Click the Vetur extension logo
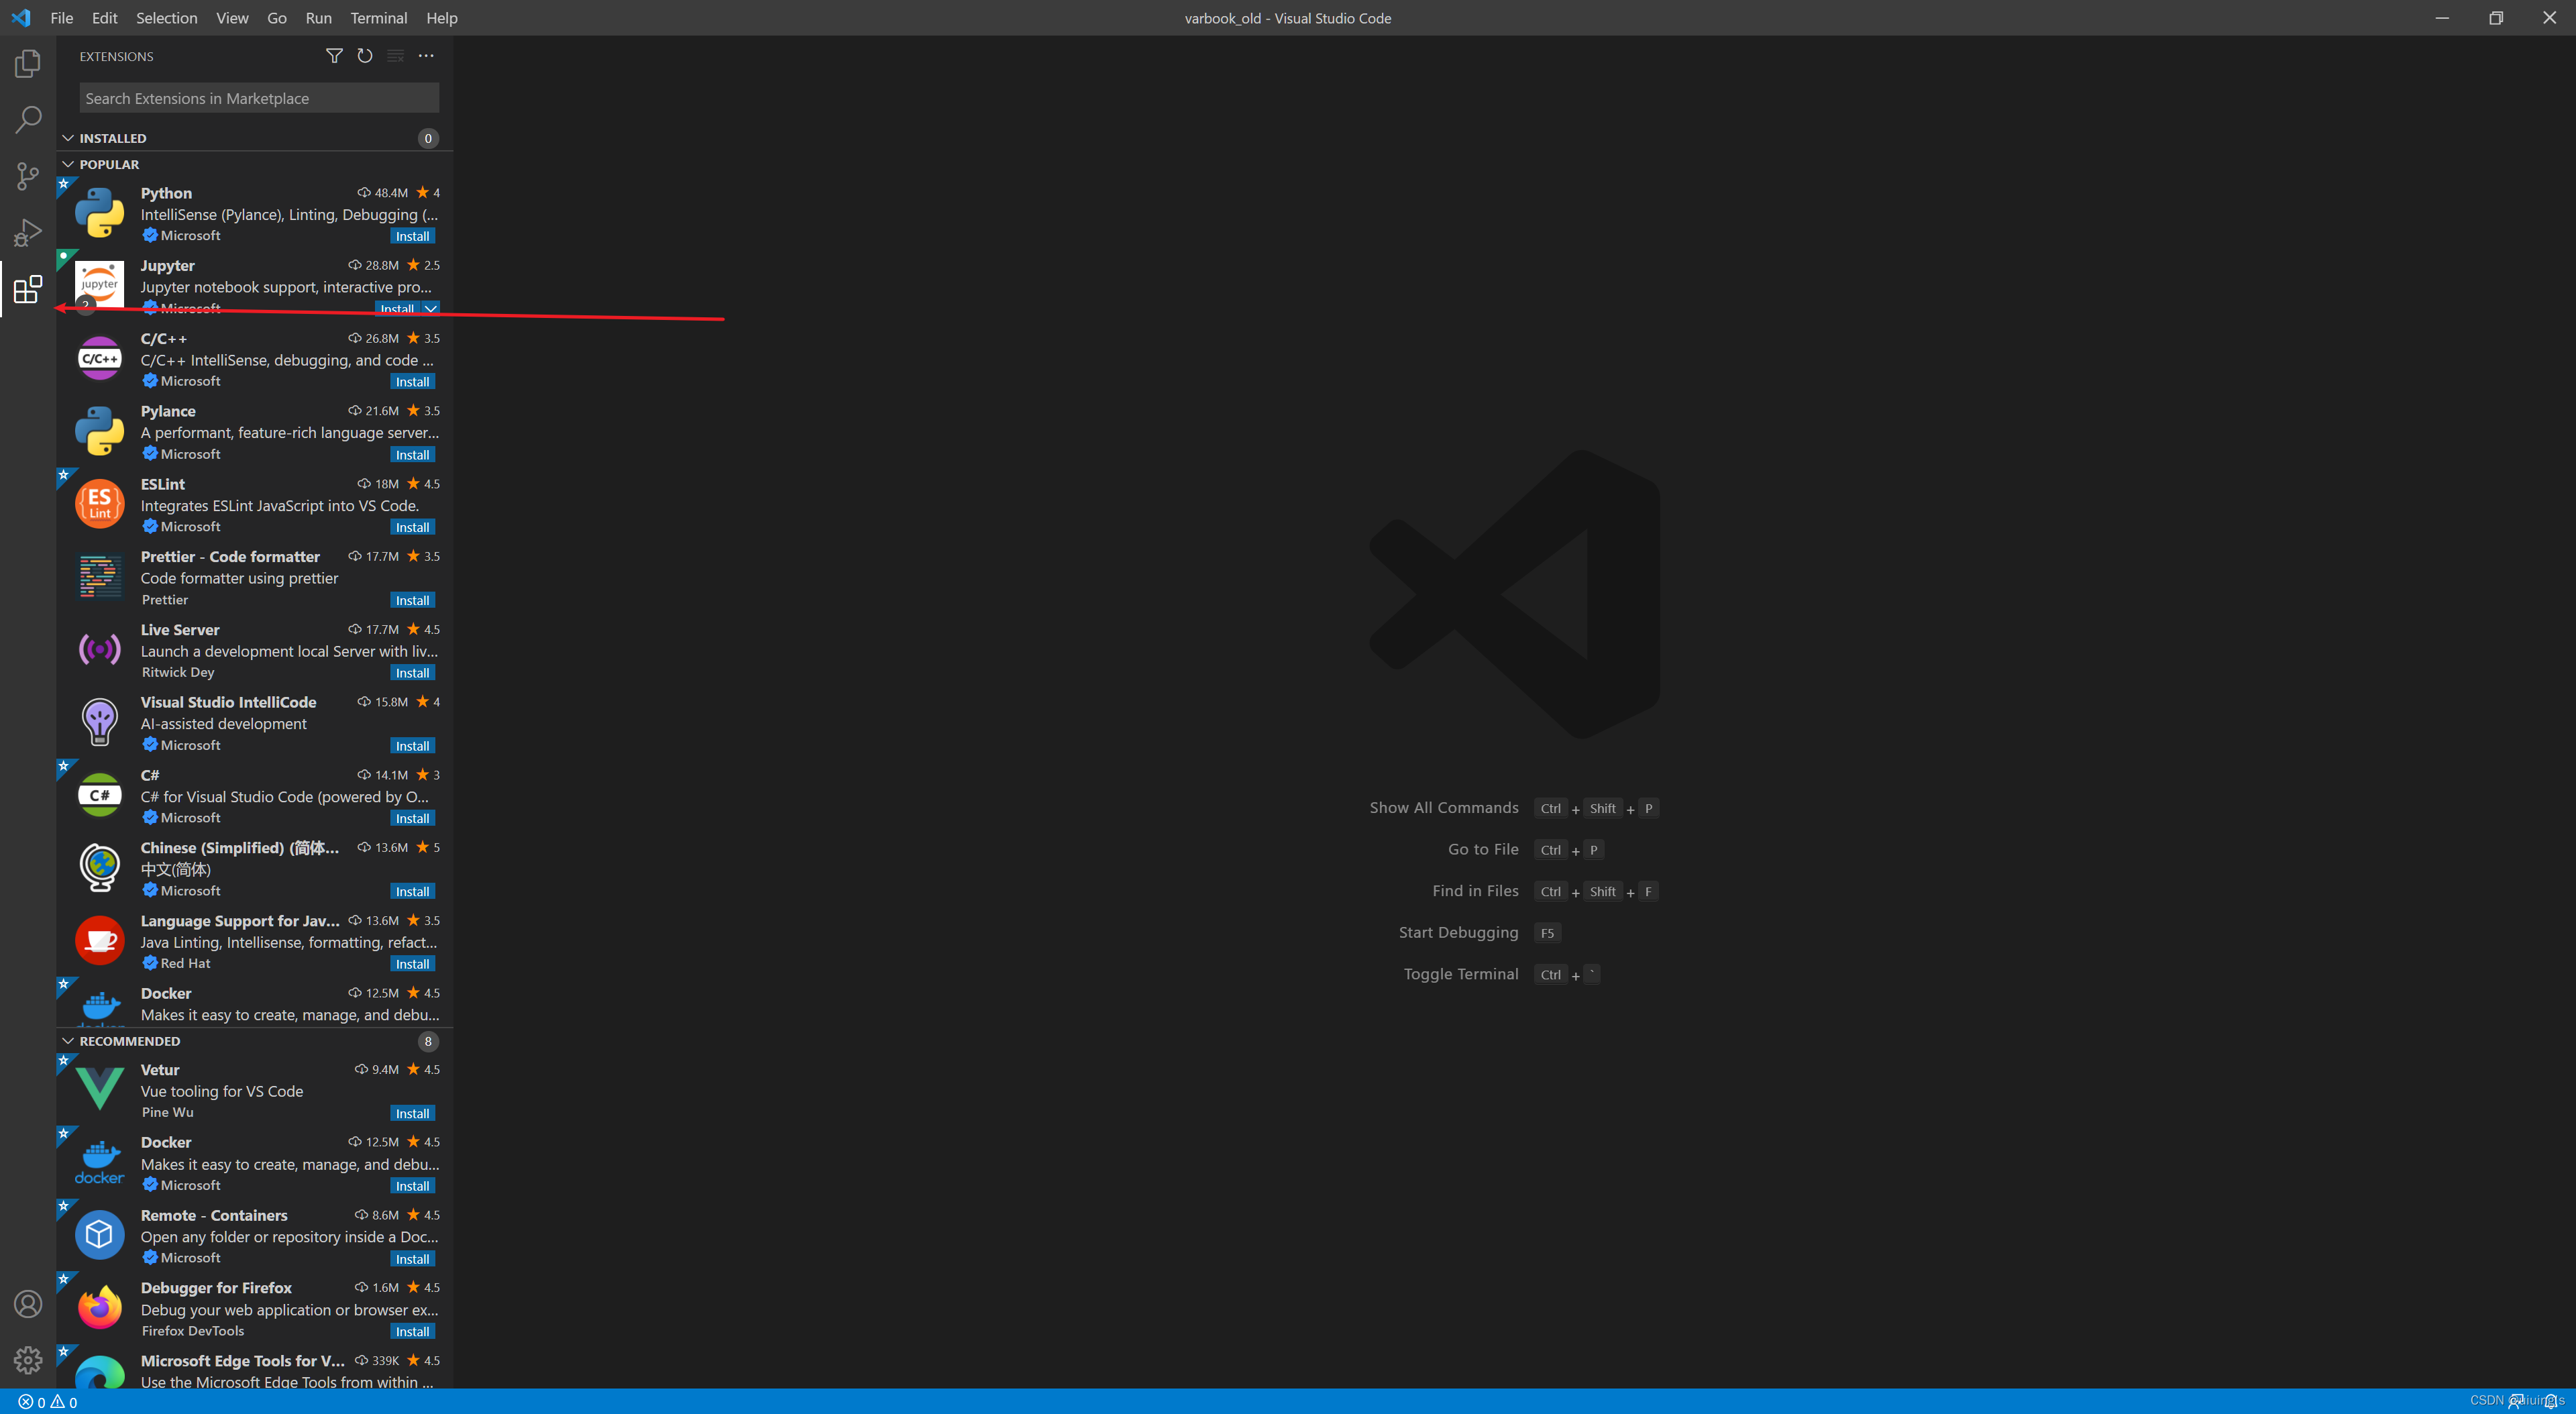 tap(100, 1089)
